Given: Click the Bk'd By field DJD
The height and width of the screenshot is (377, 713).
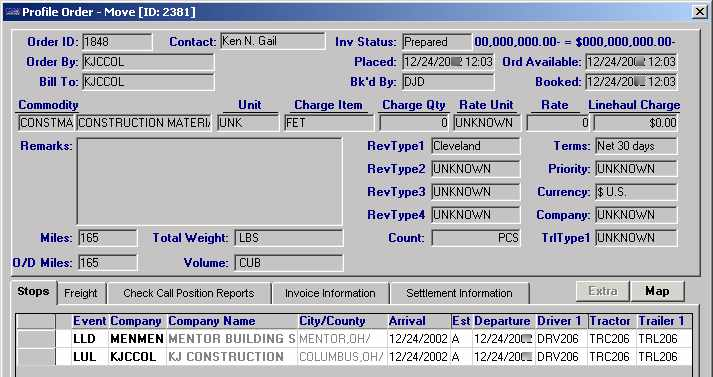Looking at the screenshot, I should pos(448,82).
